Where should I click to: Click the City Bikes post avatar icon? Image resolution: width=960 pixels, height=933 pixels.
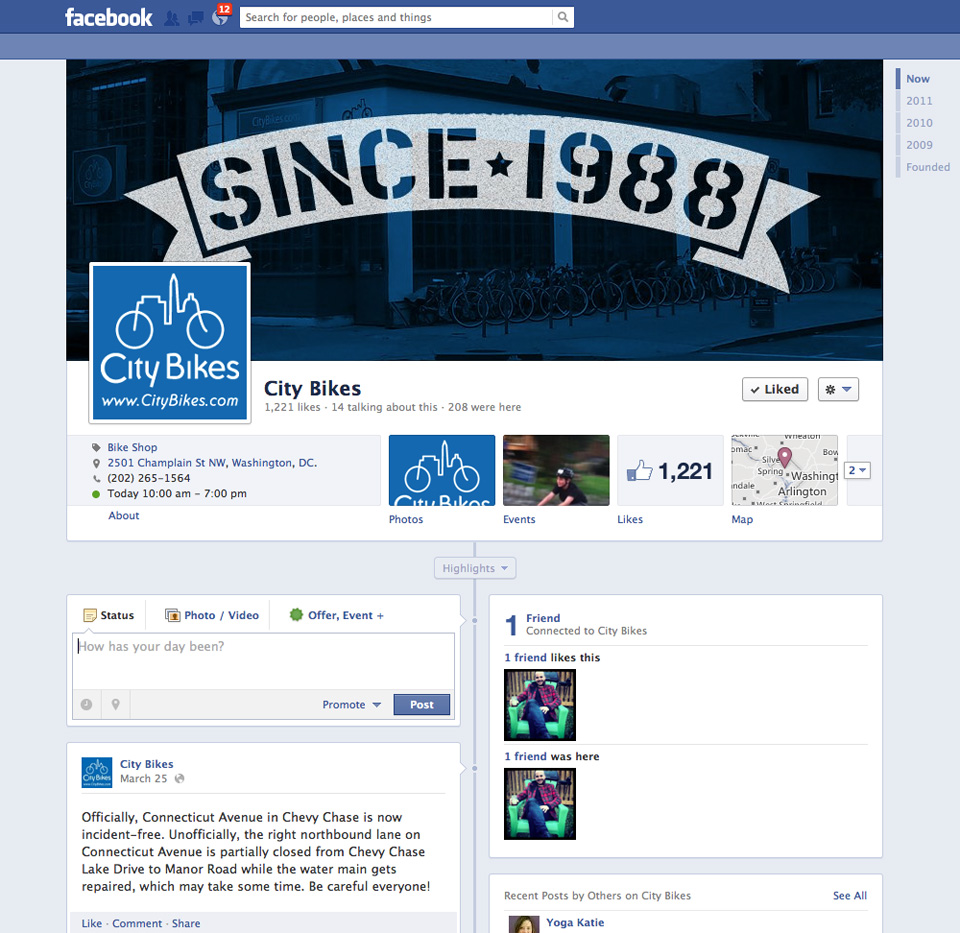point(97,772)
